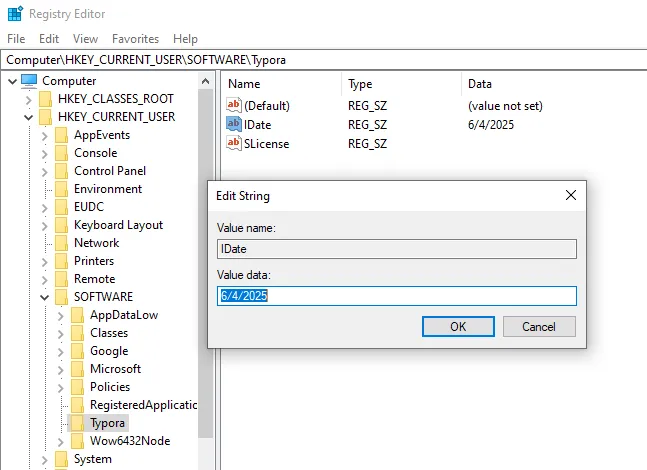Expand the Control Panel key
Viewport: 647px width, 470px height.
click(x=45, y=171)
